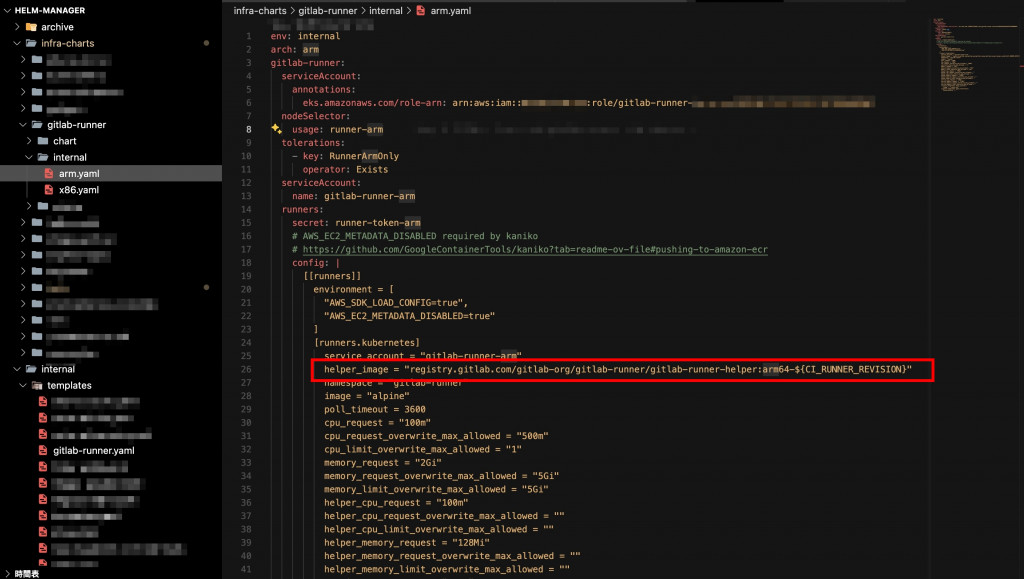Screen dimensions: 1024x579
Task: Click the 'key: RunnerArmOnly' text
Action: pos(351,156)
